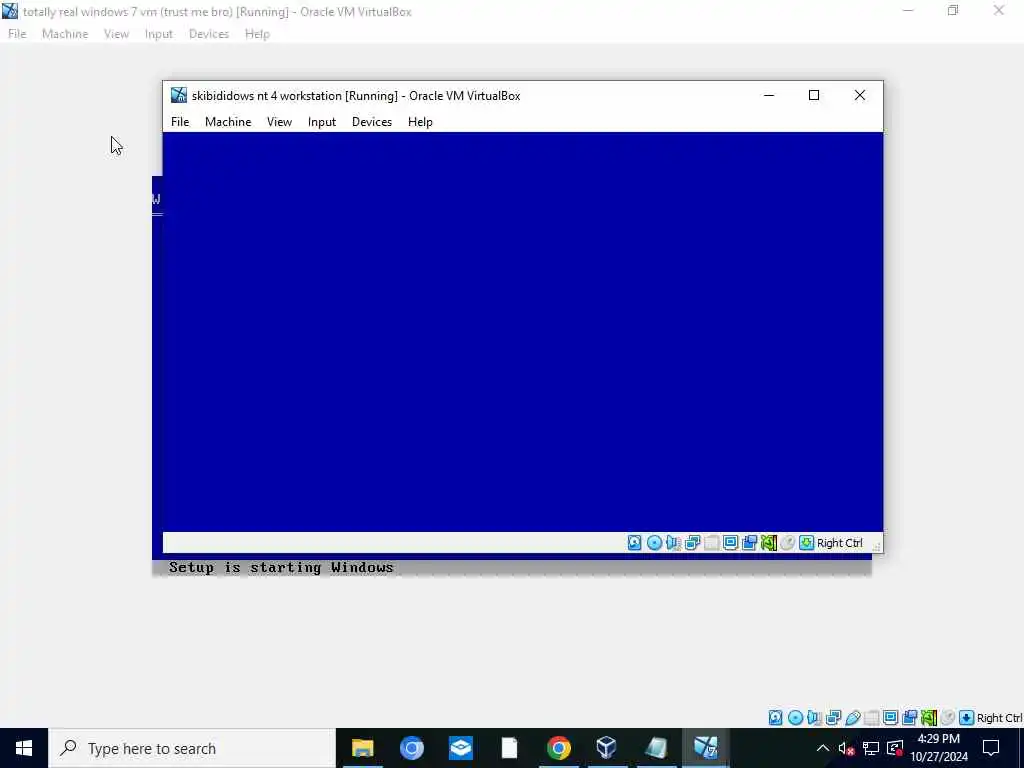Click mouse integration icon in skibididows status bar
This screenshot has width=1024, height=768.
[788, 543]
